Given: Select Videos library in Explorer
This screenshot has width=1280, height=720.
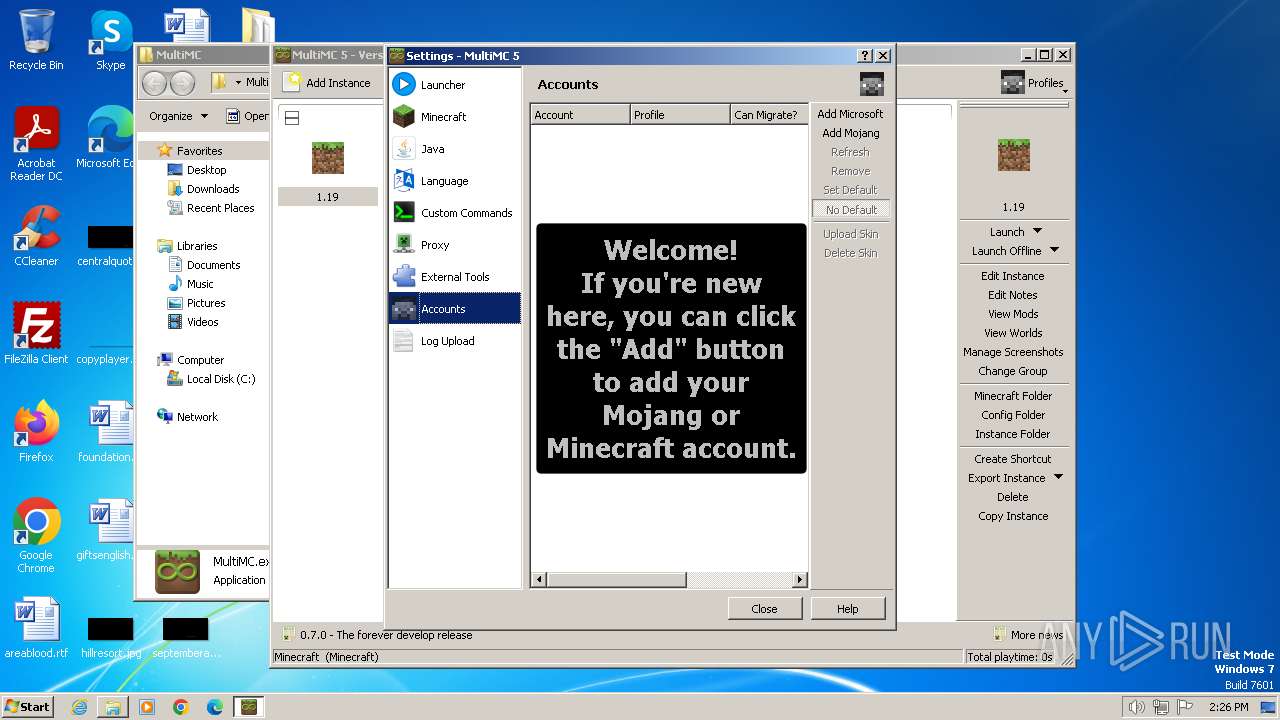Looking at the screenshot, I should click(x=202, y=322).
